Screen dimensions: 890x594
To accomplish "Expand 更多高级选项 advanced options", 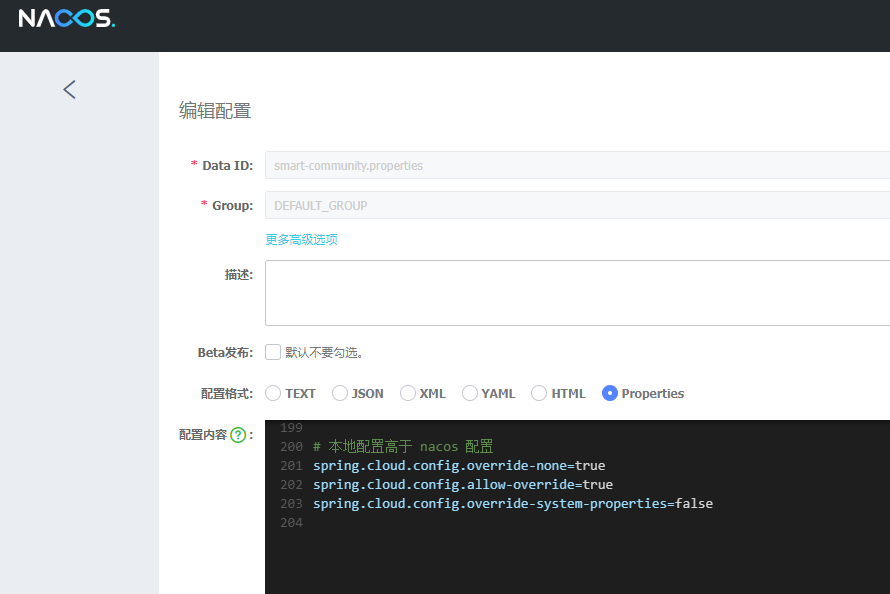I will click(x=301, y=240).
